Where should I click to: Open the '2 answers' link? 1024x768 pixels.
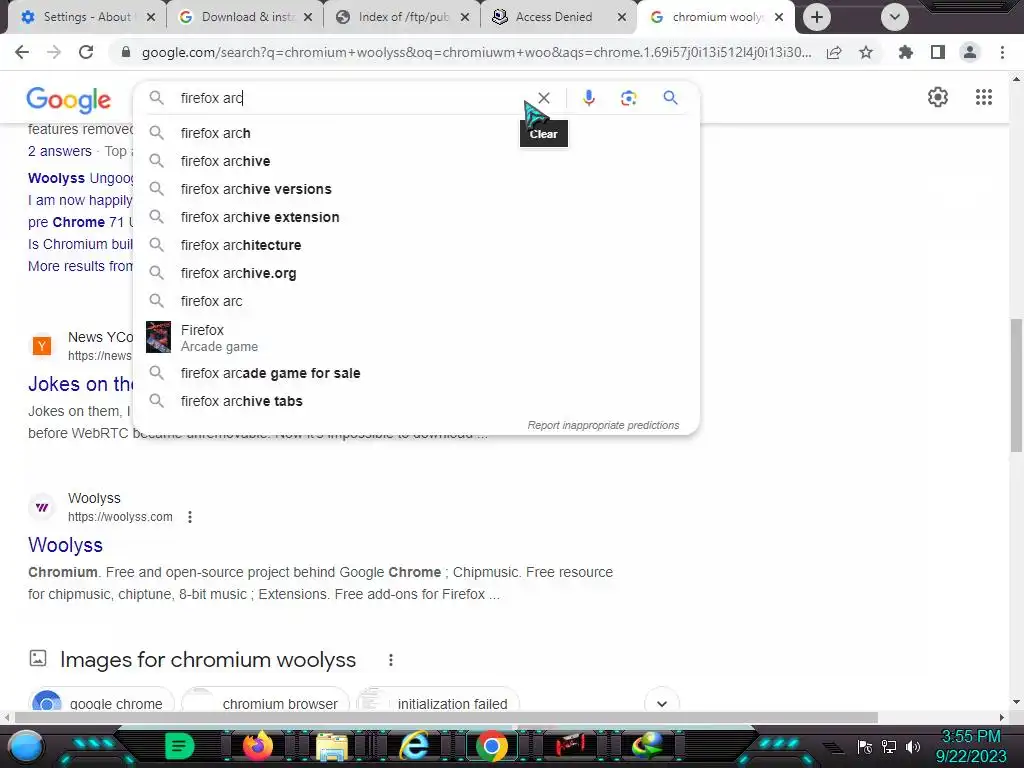click(59, 152)
